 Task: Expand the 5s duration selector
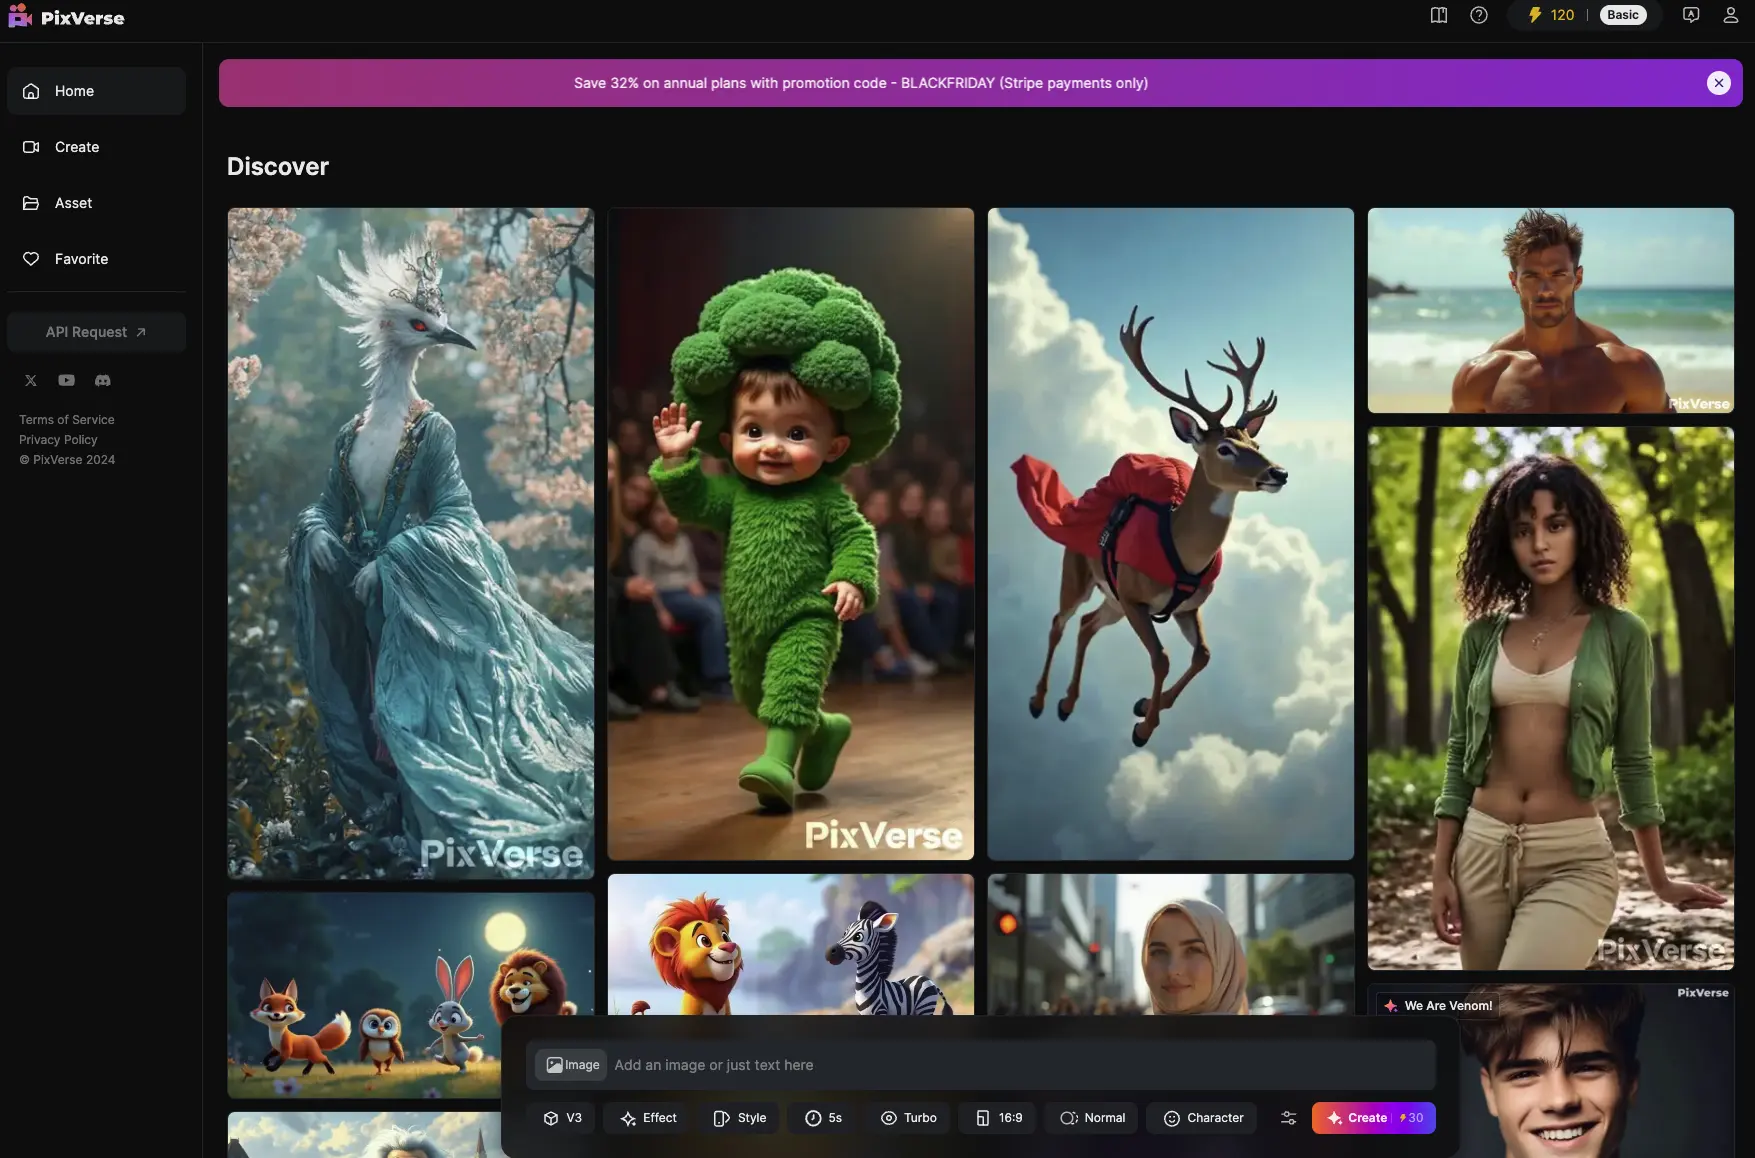[823, 1118]
